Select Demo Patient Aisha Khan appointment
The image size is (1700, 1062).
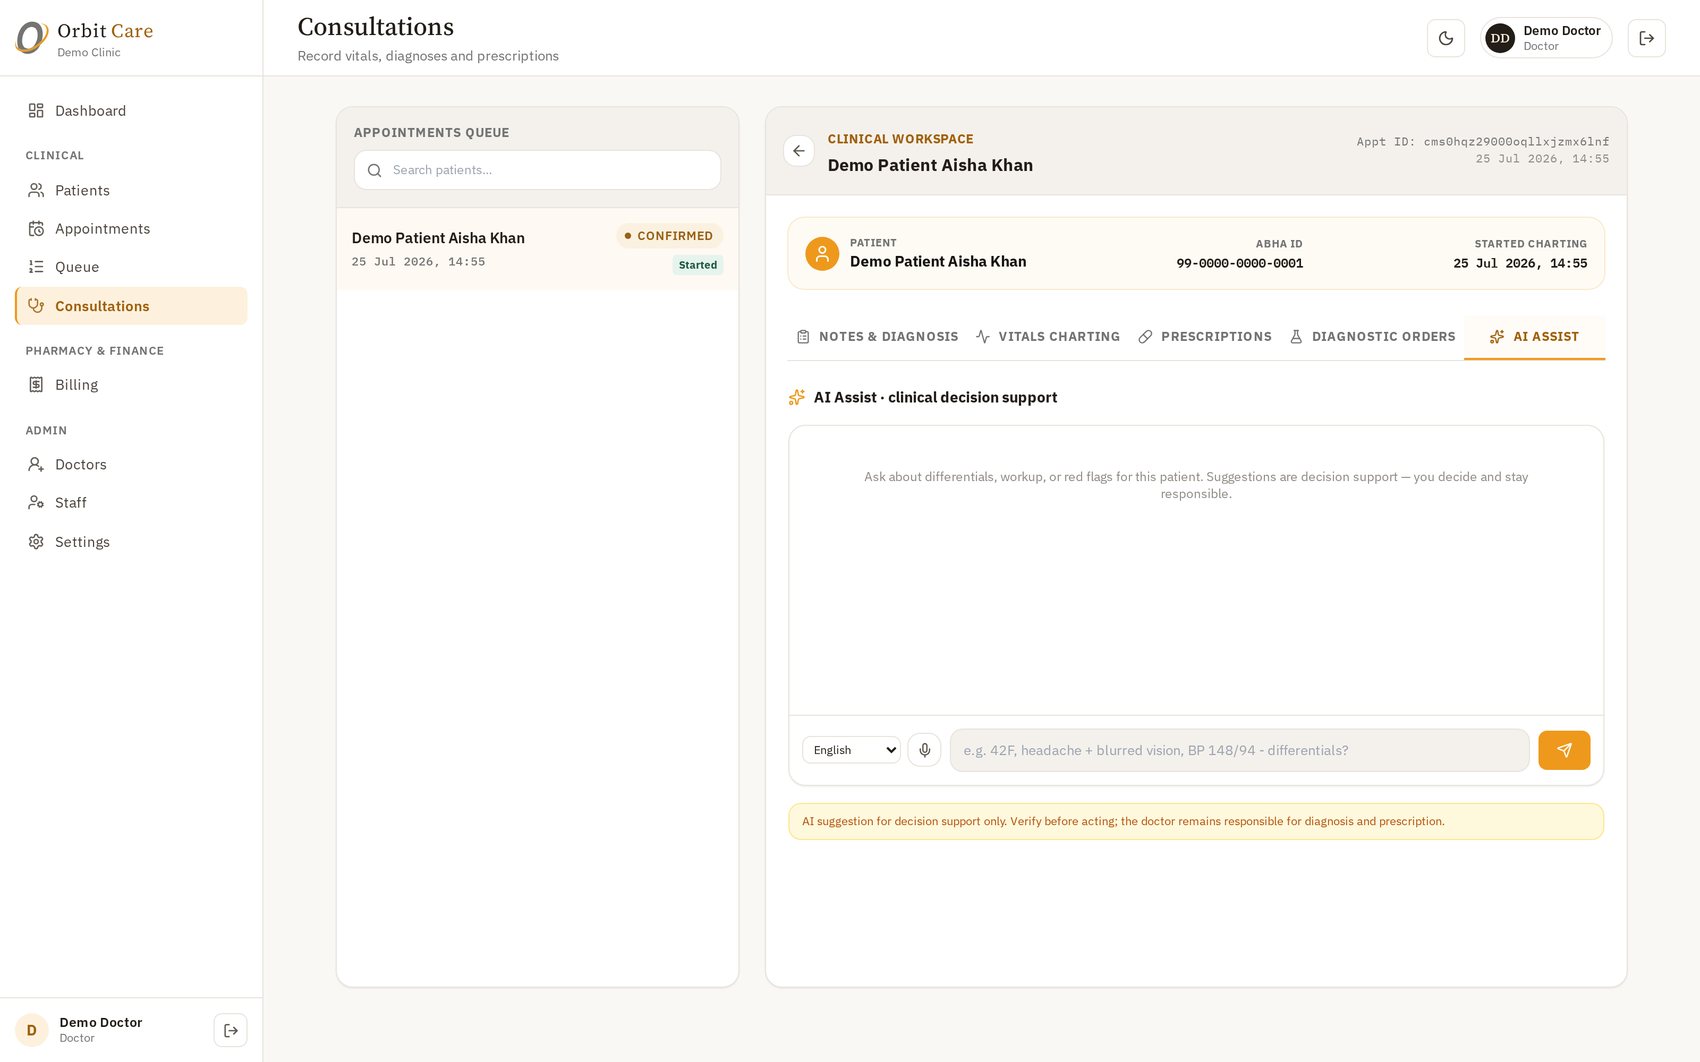(x=537, y=249)
